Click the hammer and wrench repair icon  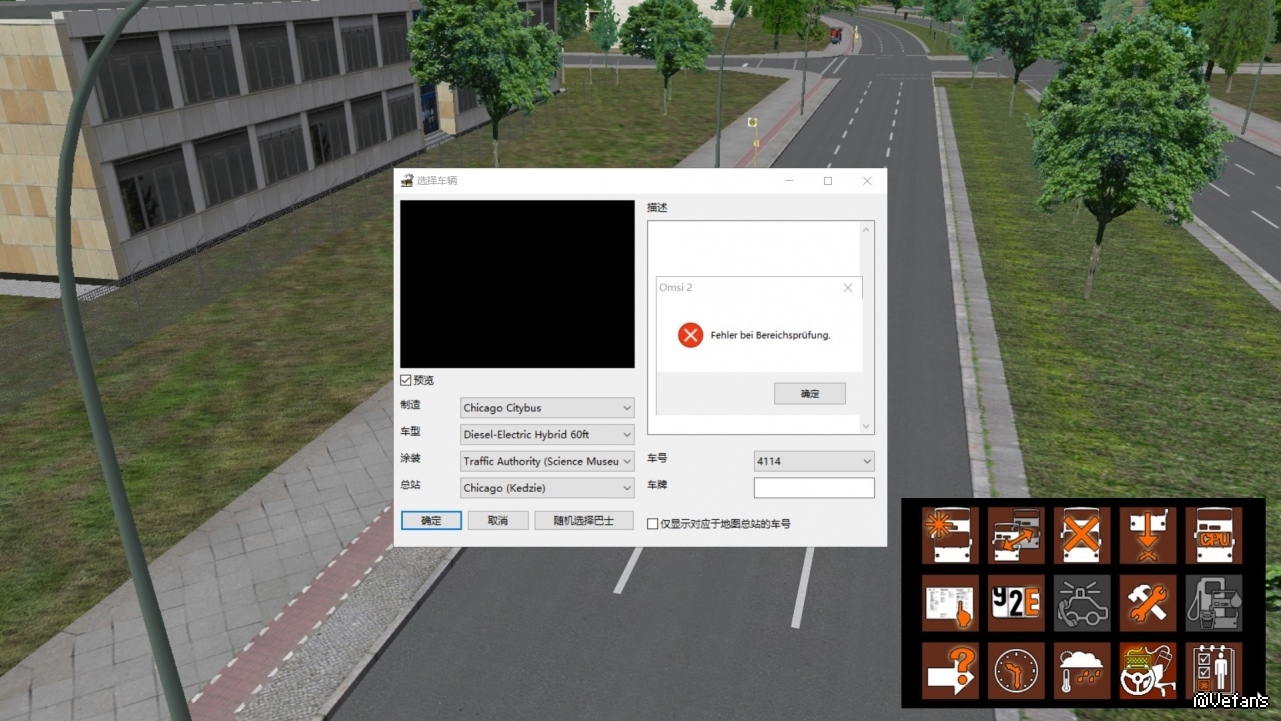1148,603
